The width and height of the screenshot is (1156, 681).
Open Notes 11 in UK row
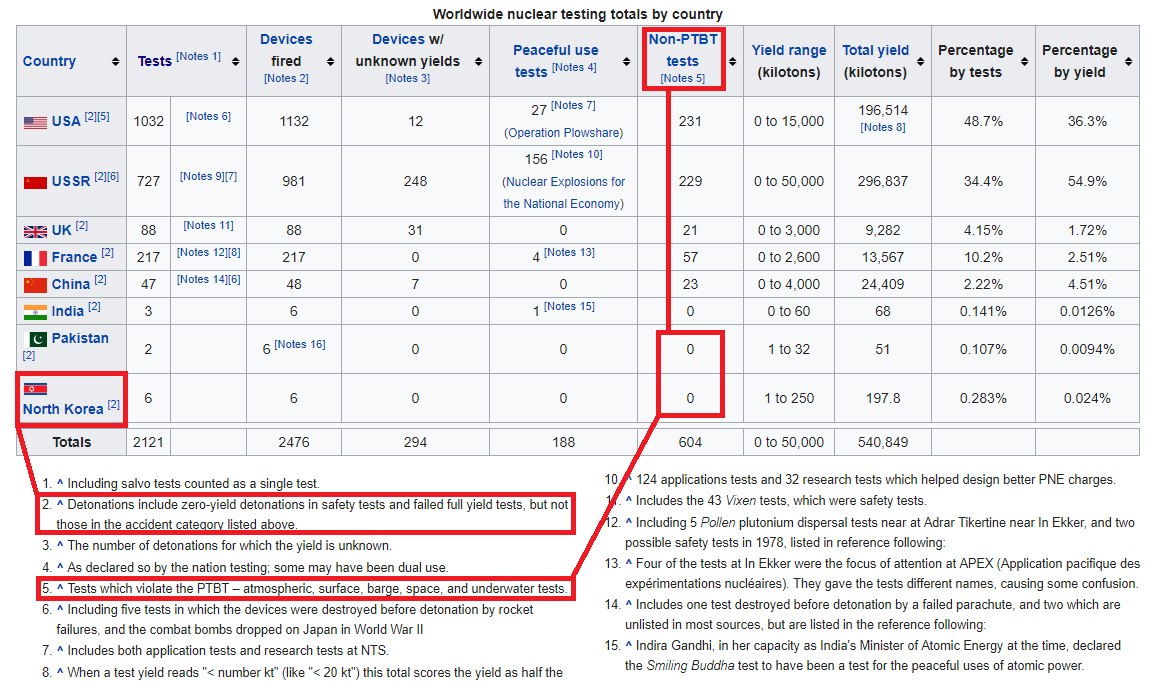tap(209, 226)
